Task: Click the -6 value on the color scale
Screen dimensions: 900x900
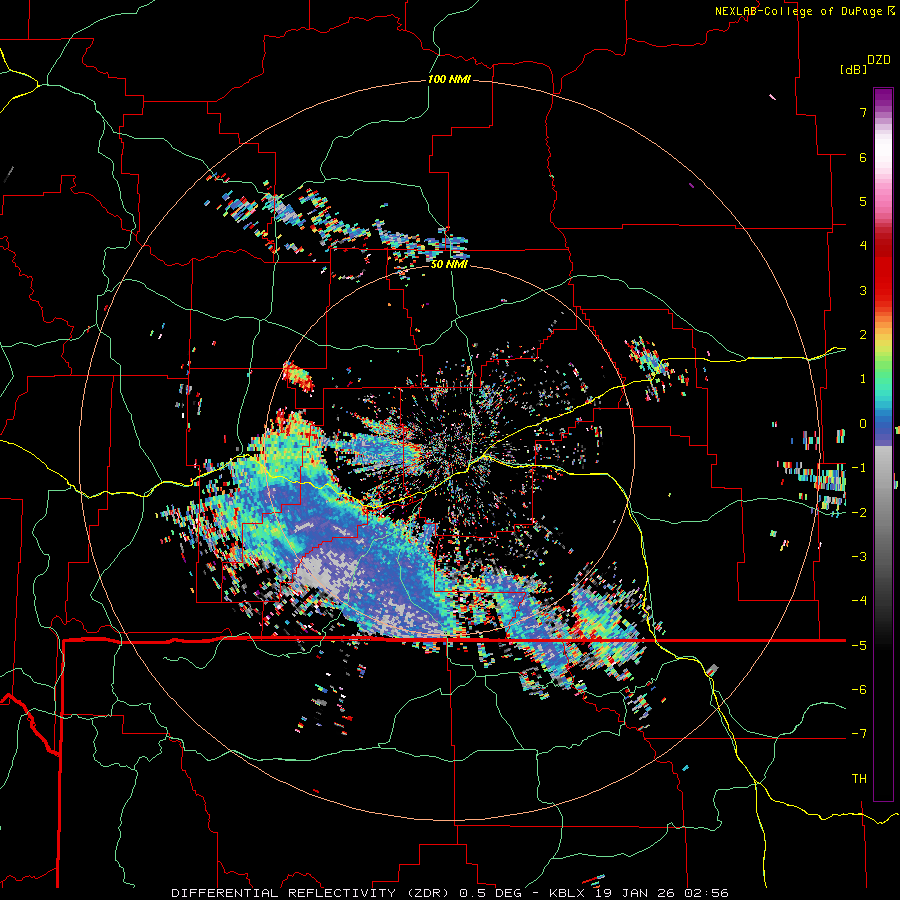Action: (859, 689)
